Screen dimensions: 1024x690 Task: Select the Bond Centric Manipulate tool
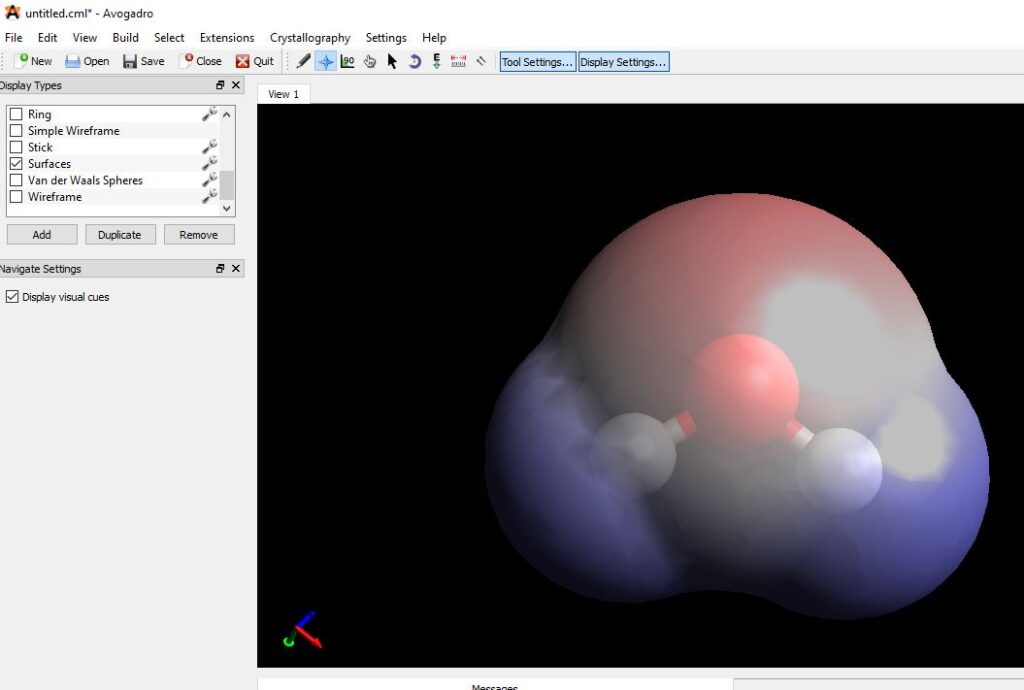pyautogui.click(x=347, y=61)
